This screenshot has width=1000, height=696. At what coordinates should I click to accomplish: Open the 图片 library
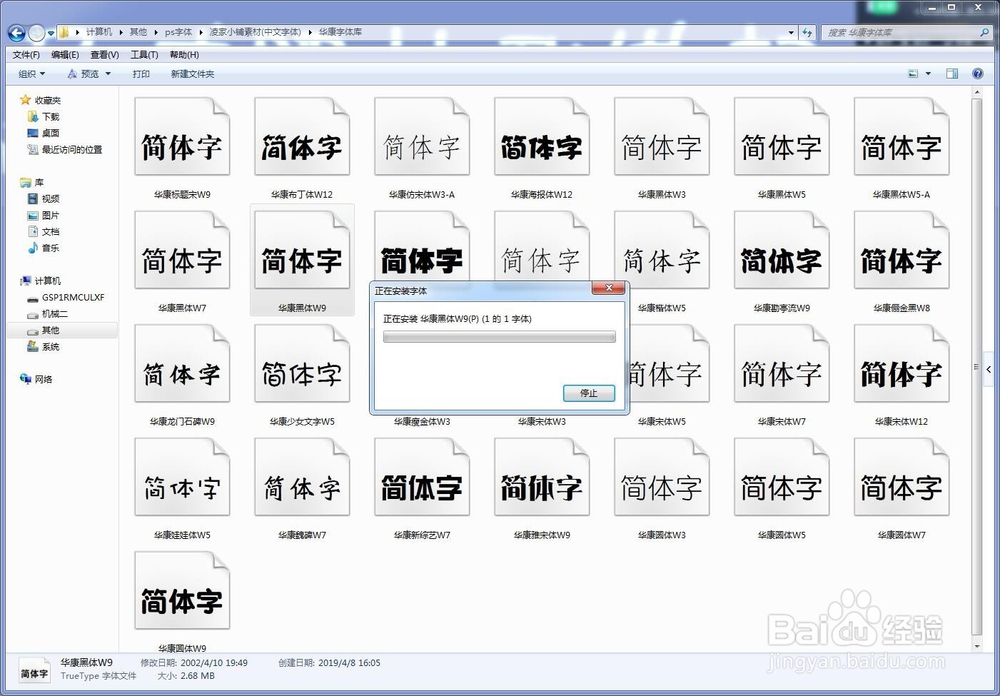click(50, 216)
